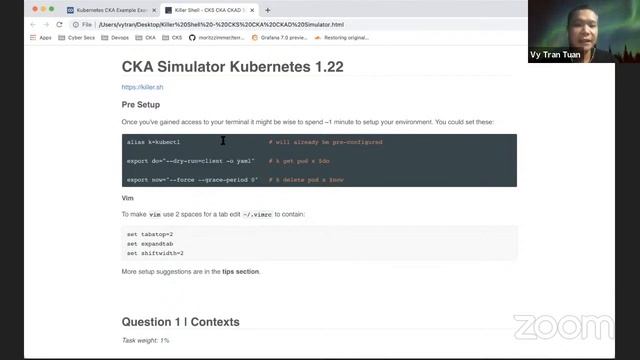Open the Restoring original bookmark
The image size is (640, 360).
342,38
